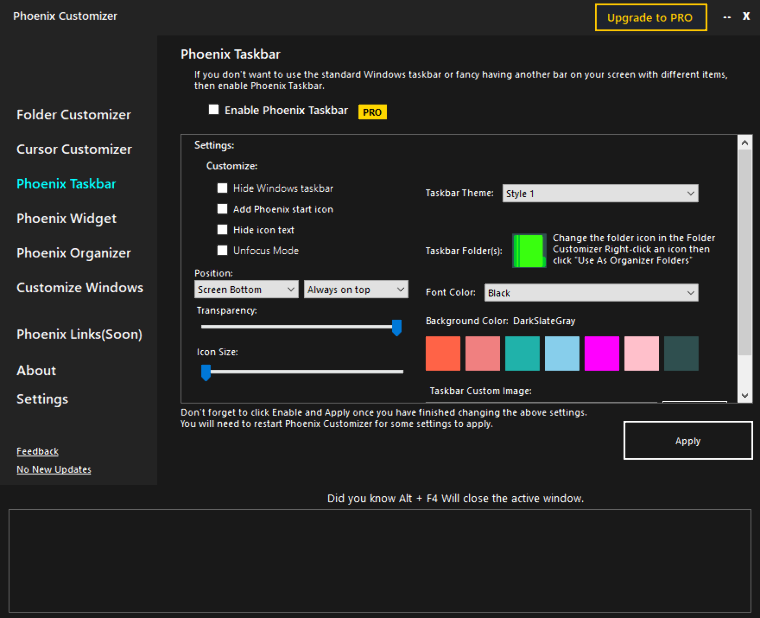Tick Add Phoenix start icon
This screenshot has width=760, height=618.
click(222, 209)
